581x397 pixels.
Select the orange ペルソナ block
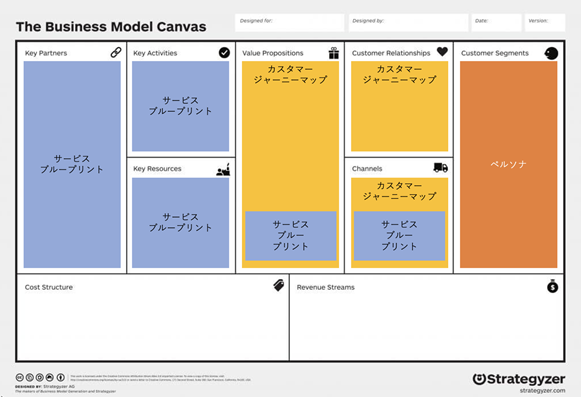pyautogui.click(x=508, y=165)
